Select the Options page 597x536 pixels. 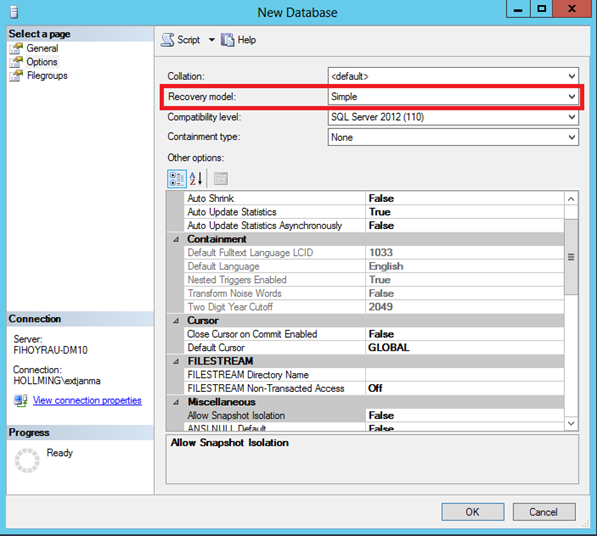(x=42, y=62)
